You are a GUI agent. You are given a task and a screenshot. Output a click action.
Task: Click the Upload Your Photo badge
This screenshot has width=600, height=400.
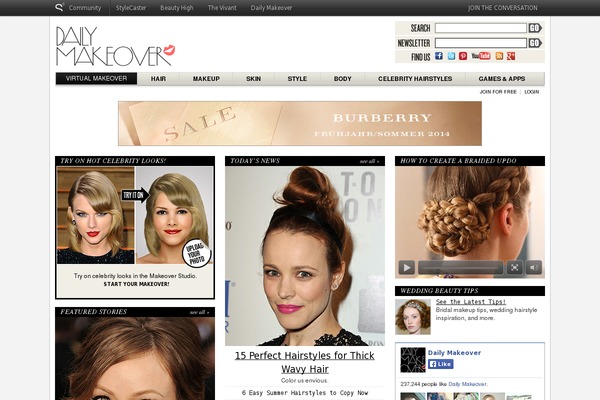point(196,253)
